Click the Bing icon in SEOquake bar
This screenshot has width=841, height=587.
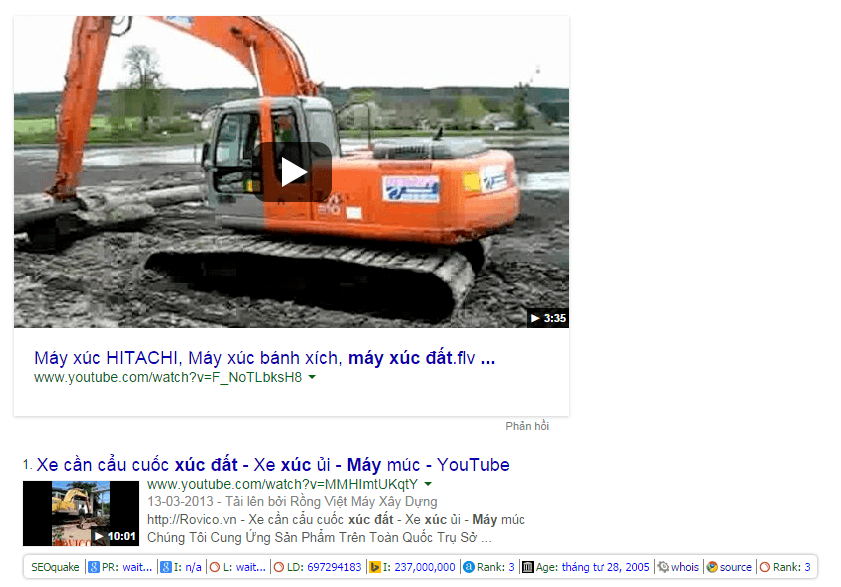pos(375,567)
